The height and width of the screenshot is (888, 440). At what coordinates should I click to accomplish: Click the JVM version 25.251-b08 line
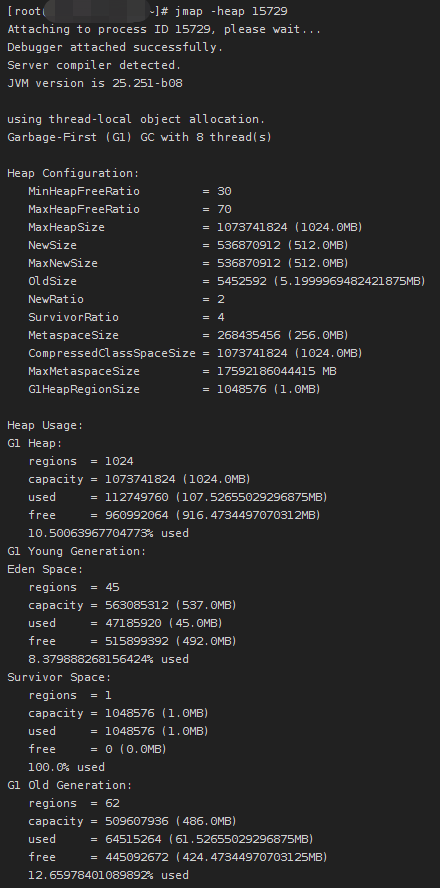[x=95, y=83]
